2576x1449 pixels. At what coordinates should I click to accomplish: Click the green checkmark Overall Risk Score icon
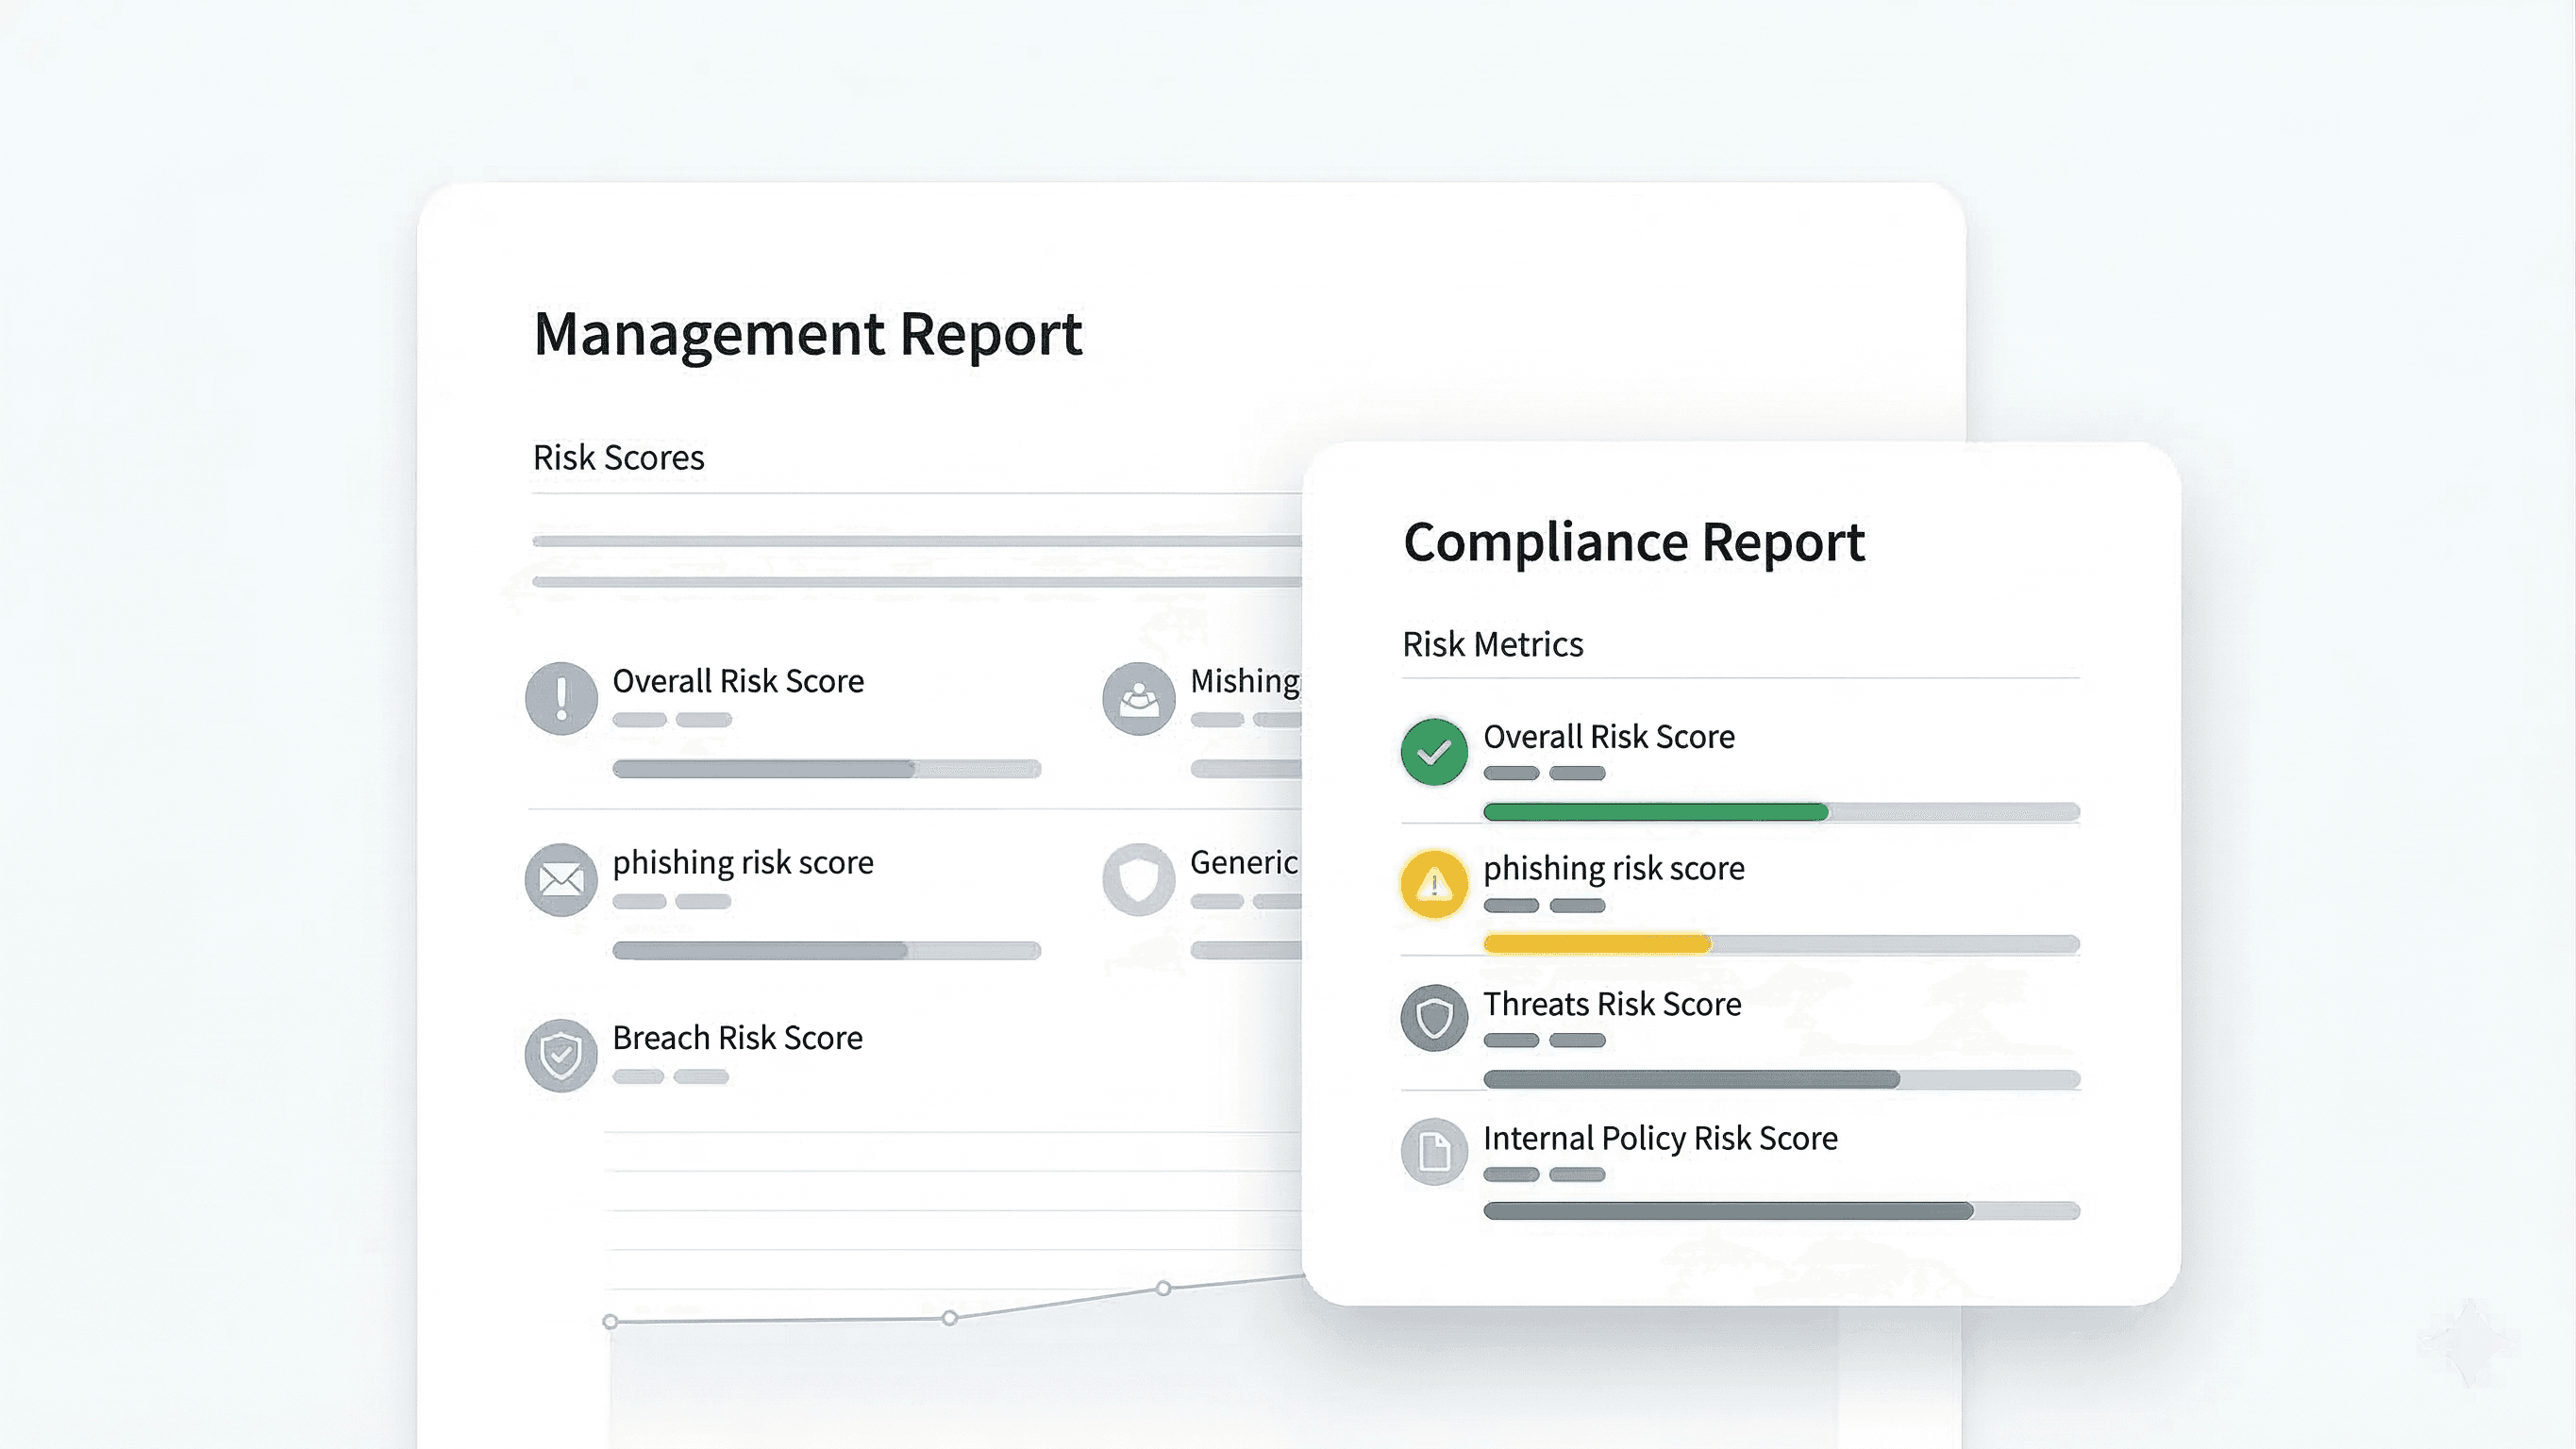click(1433, 751)
